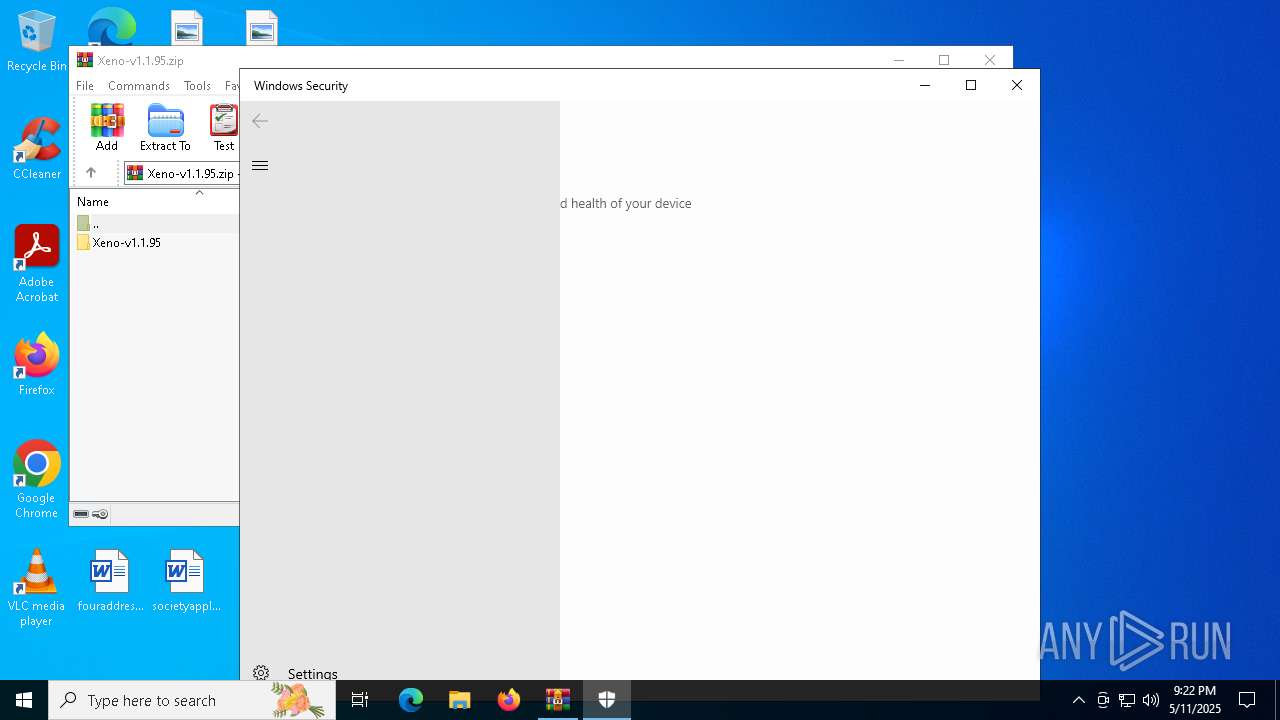Viewport: 1280px width, 720px height.
Task: Click the Microsoft Edge desktop icon
Action: (x=111, y=27)
